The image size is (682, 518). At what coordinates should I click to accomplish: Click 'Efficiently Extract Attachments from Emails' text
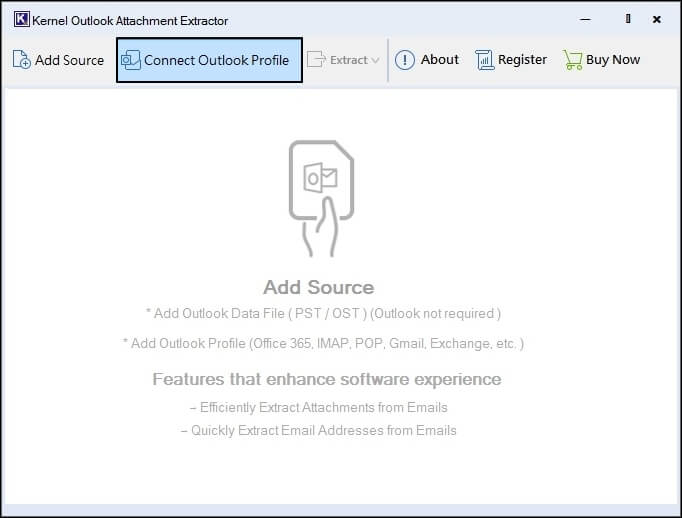point(319,408)
